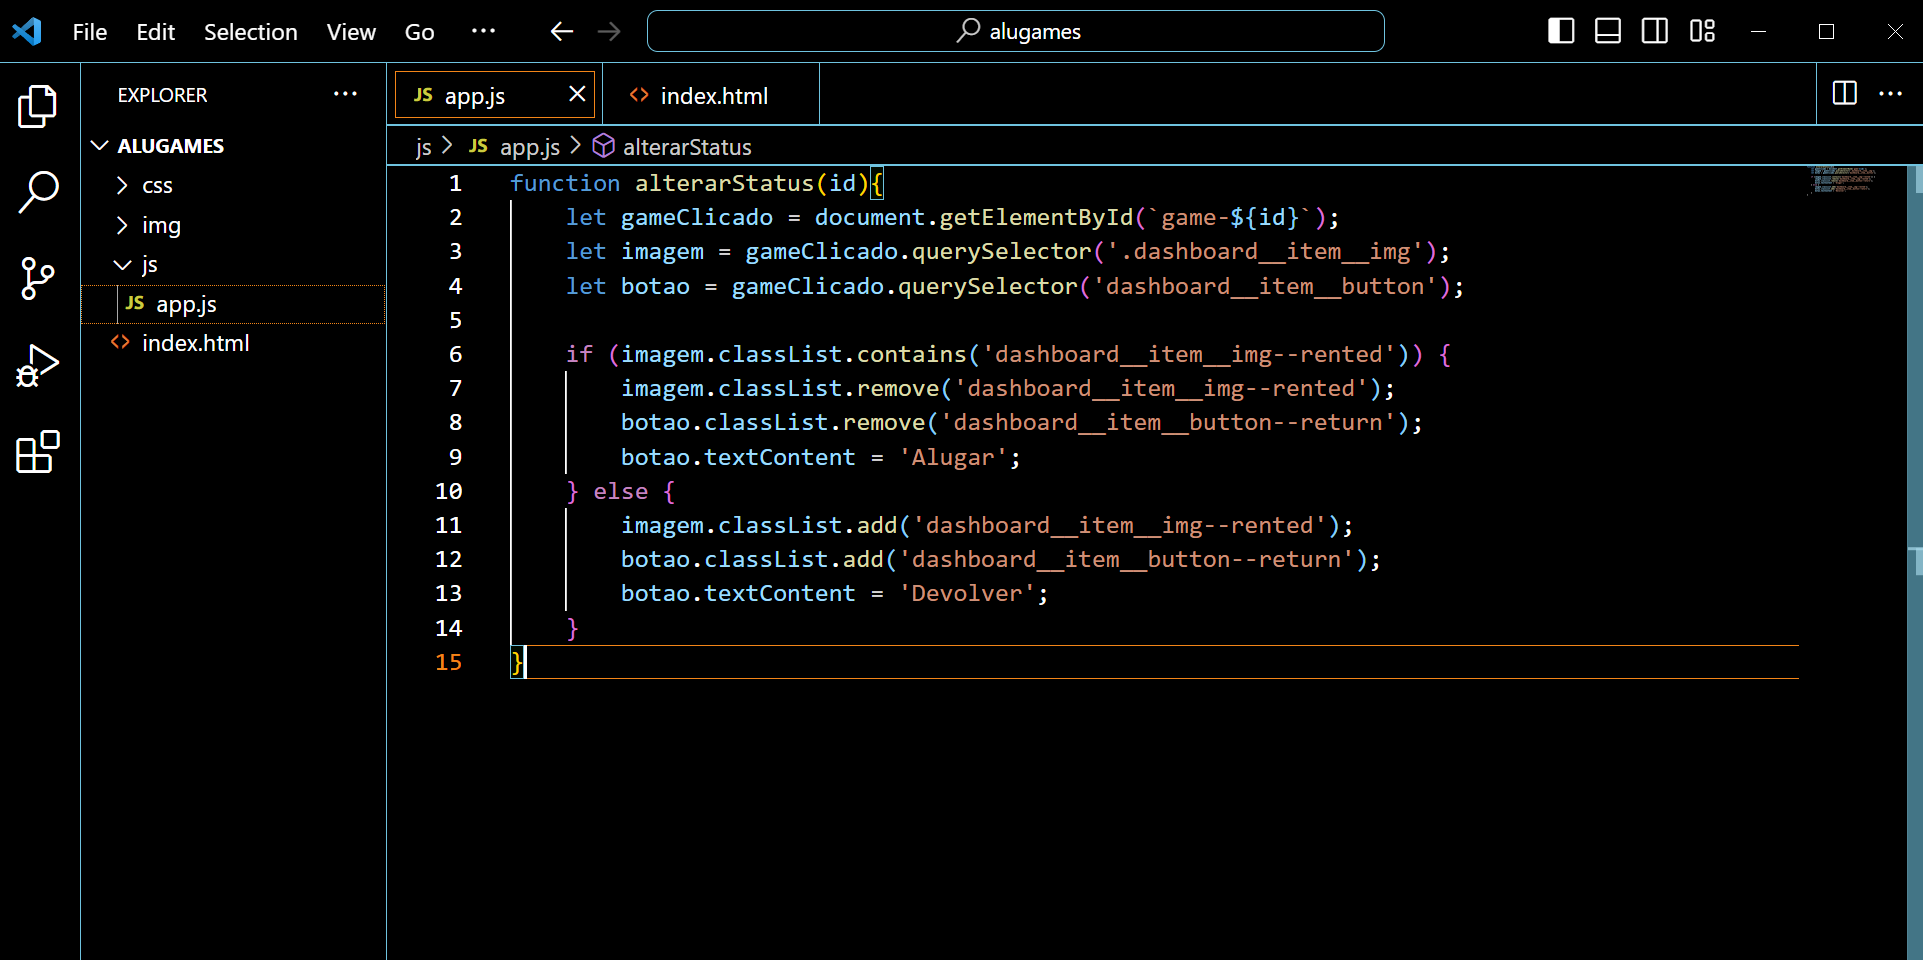Click 'contains' on line 6
The image size is (1923, 960).
tap(912, 354)
